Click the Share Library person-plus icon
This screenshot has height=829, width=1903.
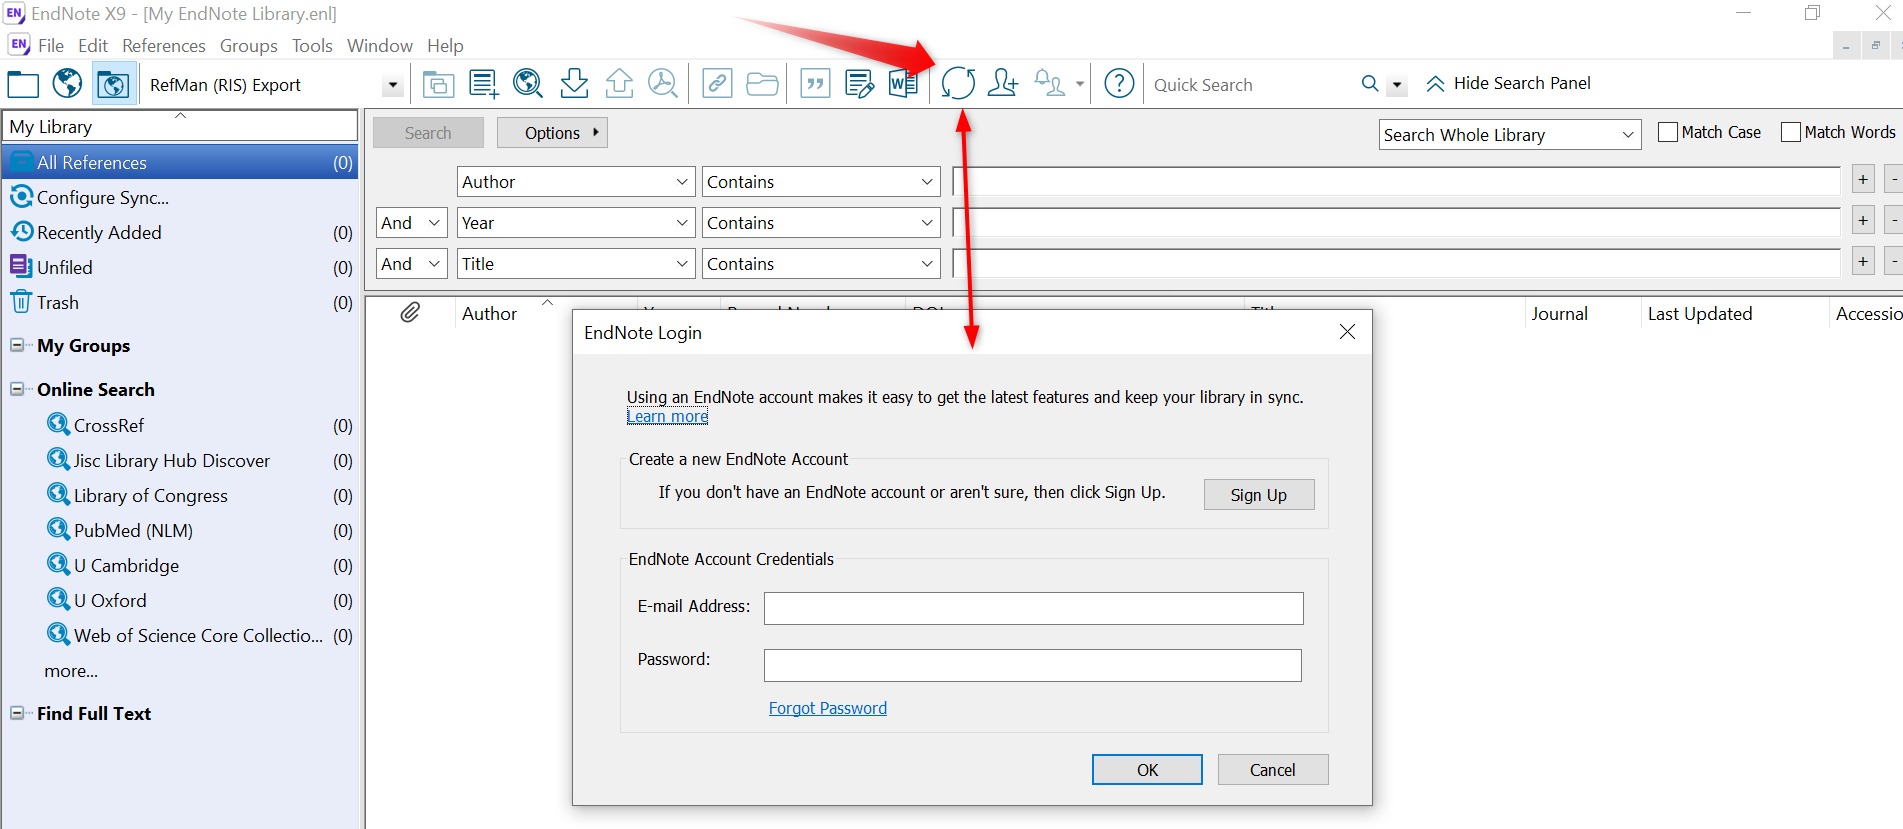pos(1002,83)
